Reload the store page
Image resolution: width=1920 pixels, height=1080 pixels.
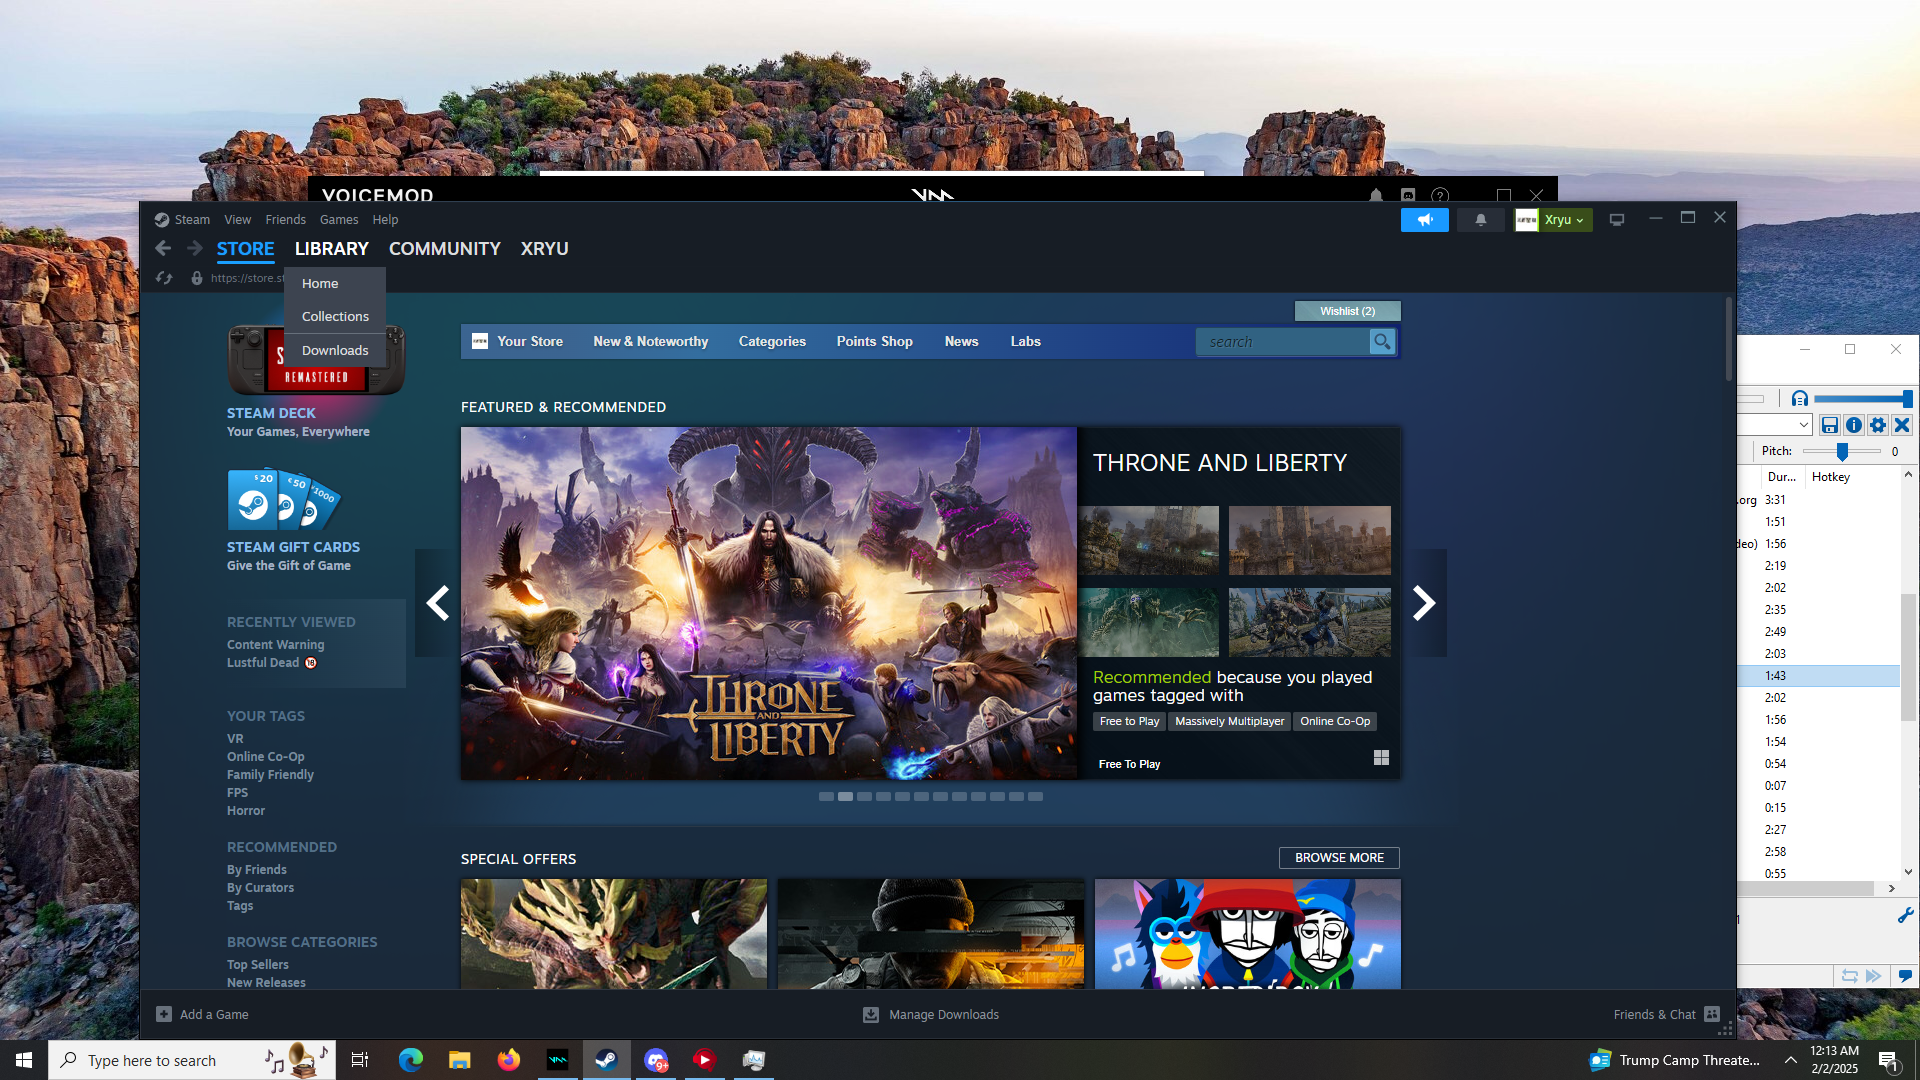pos(164,278)
